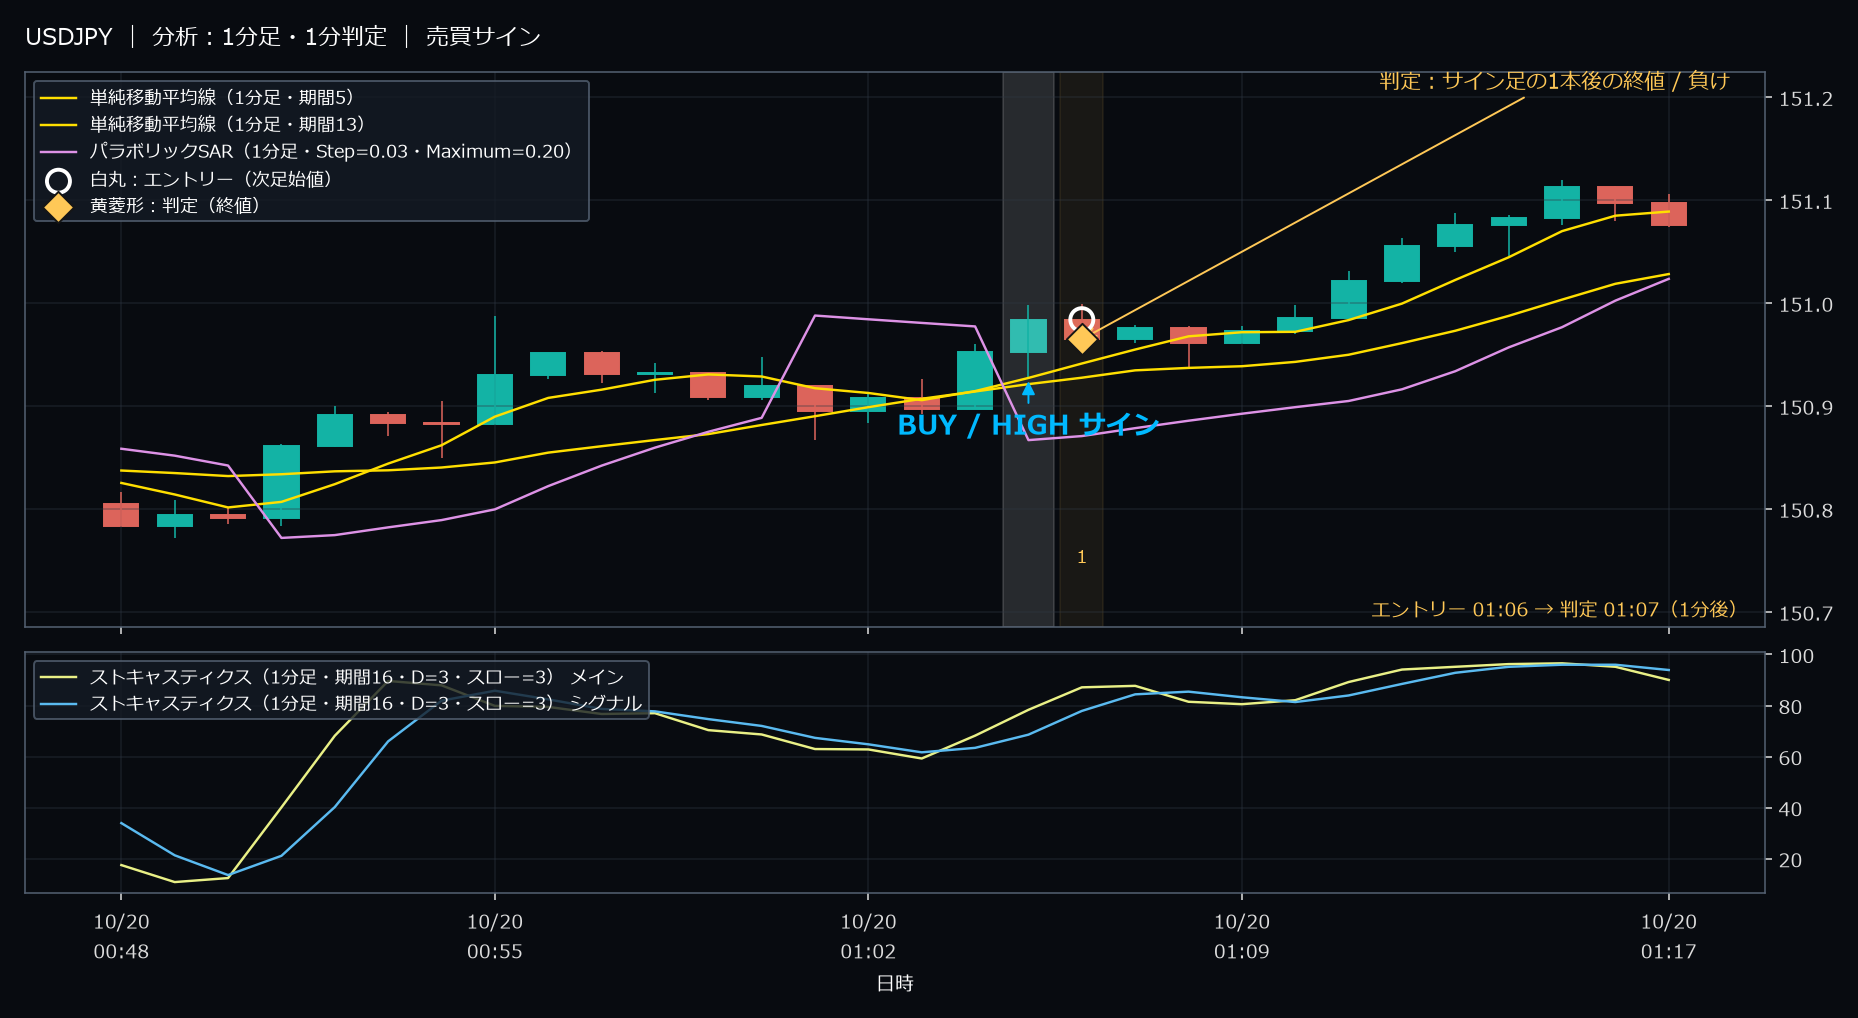Click the gray shaded signal candle column
This screenshot has height=1018, width=1858.
(1028, 349)
